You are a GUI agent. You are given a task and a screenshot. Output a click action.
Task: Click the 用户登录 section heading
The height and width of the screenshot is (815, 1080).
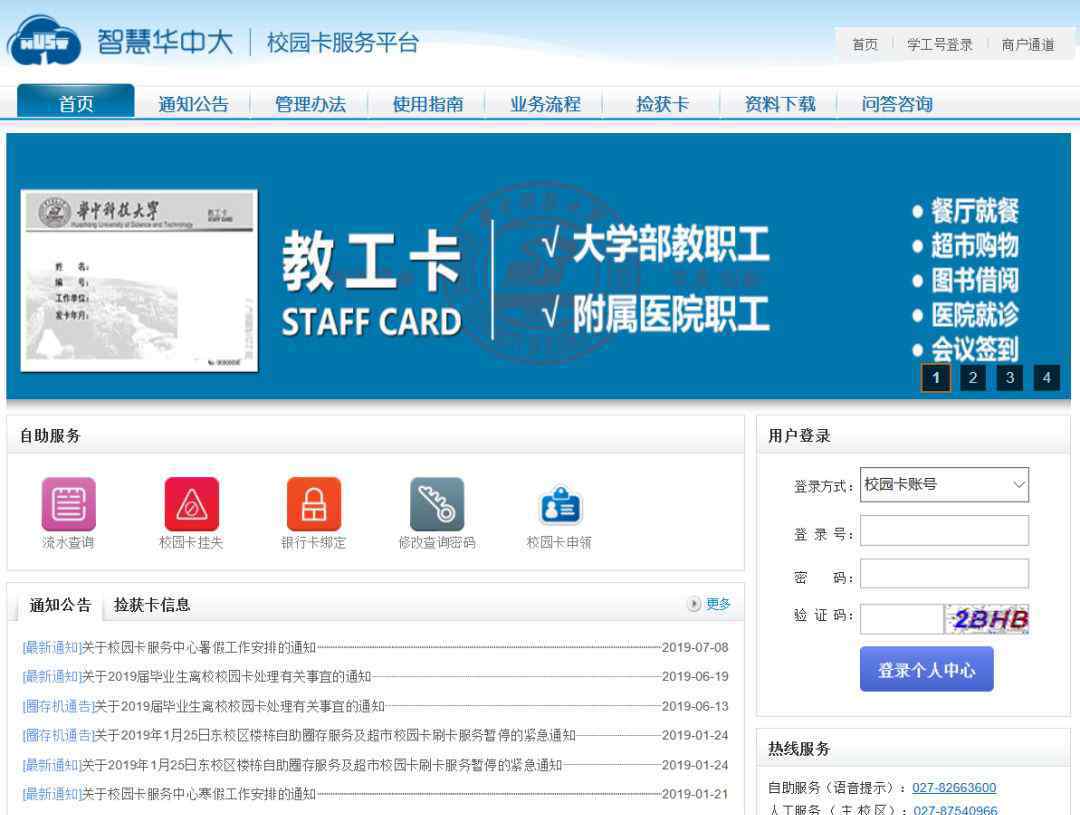[800, 435]
